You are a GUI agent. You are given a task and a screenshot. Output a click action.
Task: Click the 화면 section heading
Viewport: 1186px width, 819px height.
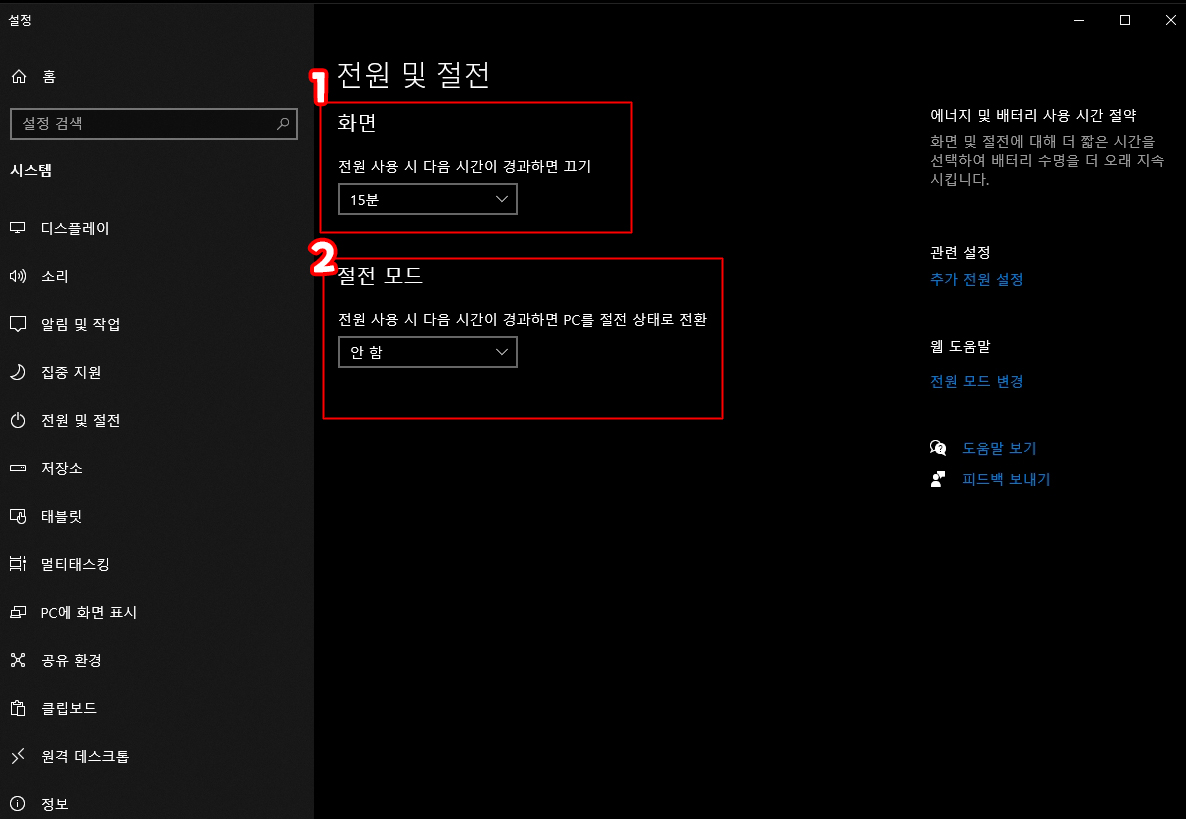(x=357, y=123)
